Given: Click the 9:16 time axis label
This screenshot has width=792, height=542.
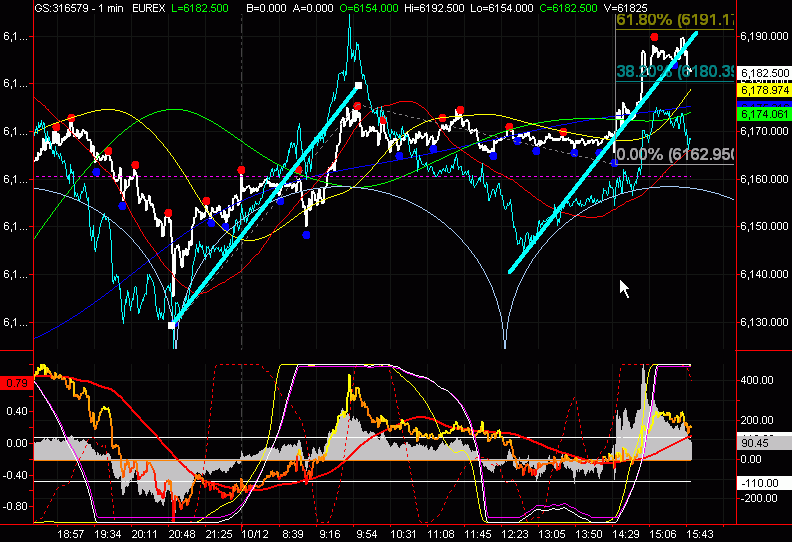Looking at the screenshot, I should 329,534.
